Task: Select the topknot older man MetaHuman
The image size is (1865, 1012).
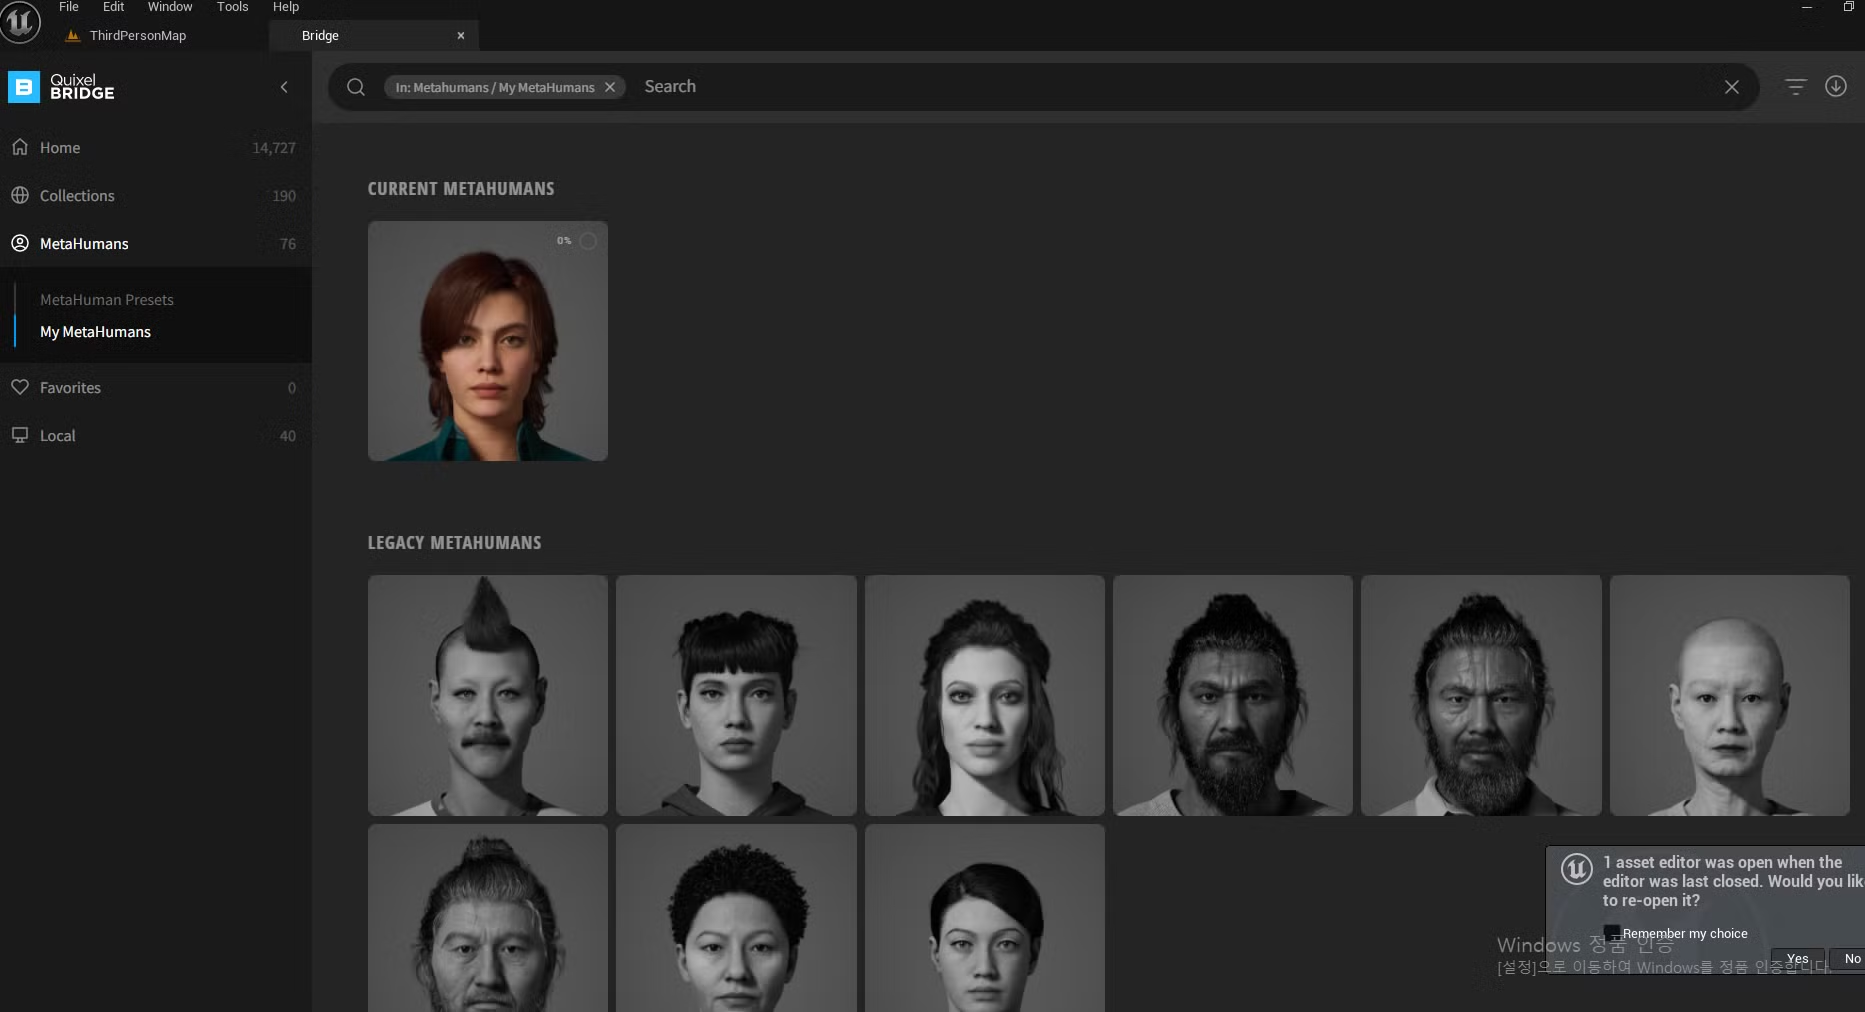Action: click(x=488, y=918)
